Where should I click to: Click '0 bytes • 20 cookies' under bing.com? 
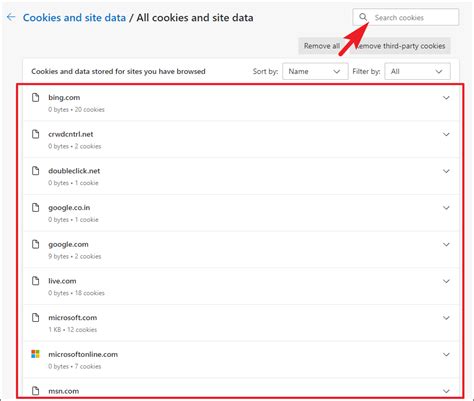coord(76,109)
